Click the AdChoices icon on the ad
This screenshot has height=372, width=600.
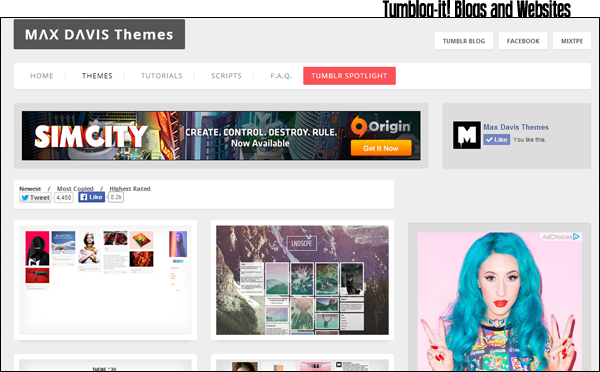[x=576, y=237]
